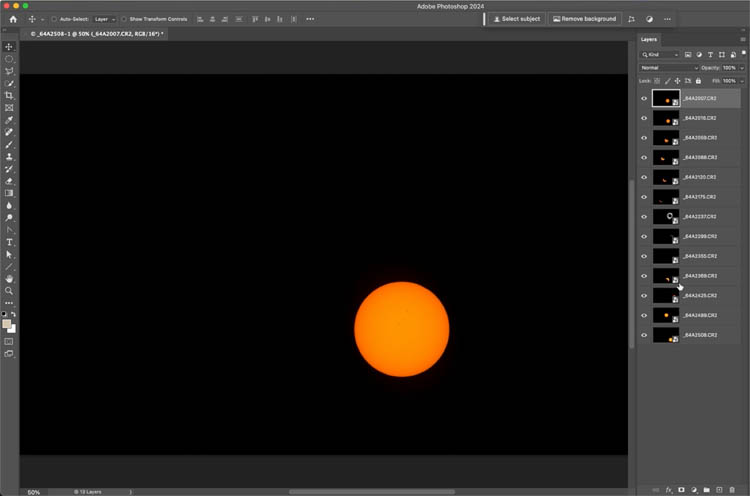750x496 pixels.
Task: Expand the status bar info arrow
Action: pos(131,492)
